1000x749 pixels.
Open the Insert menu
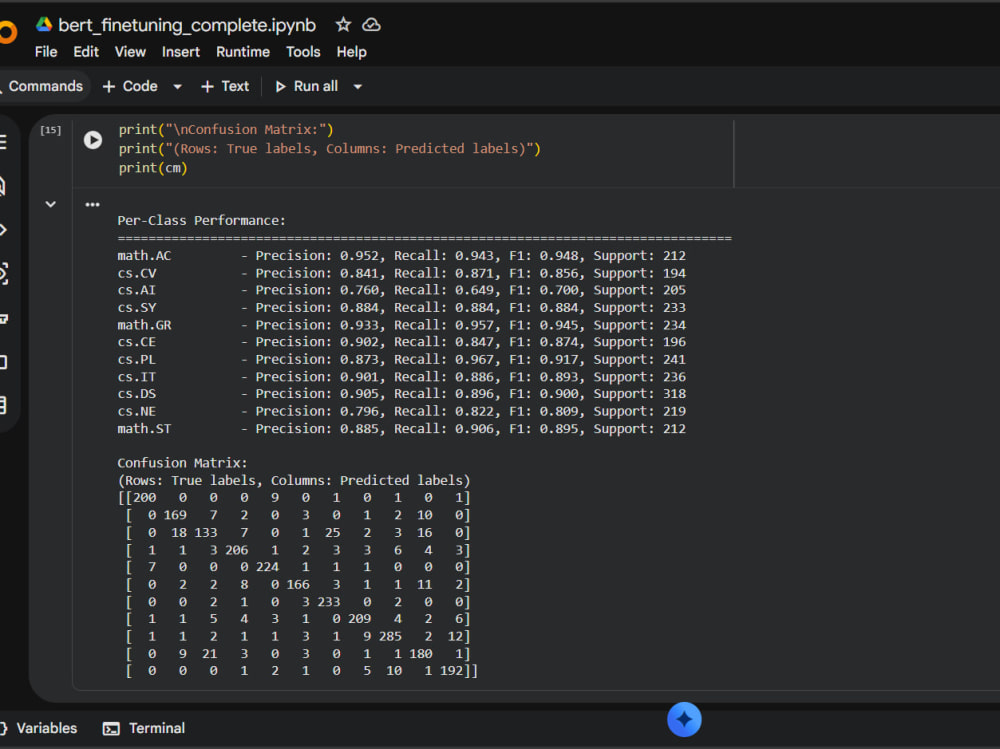coord(180,52)
